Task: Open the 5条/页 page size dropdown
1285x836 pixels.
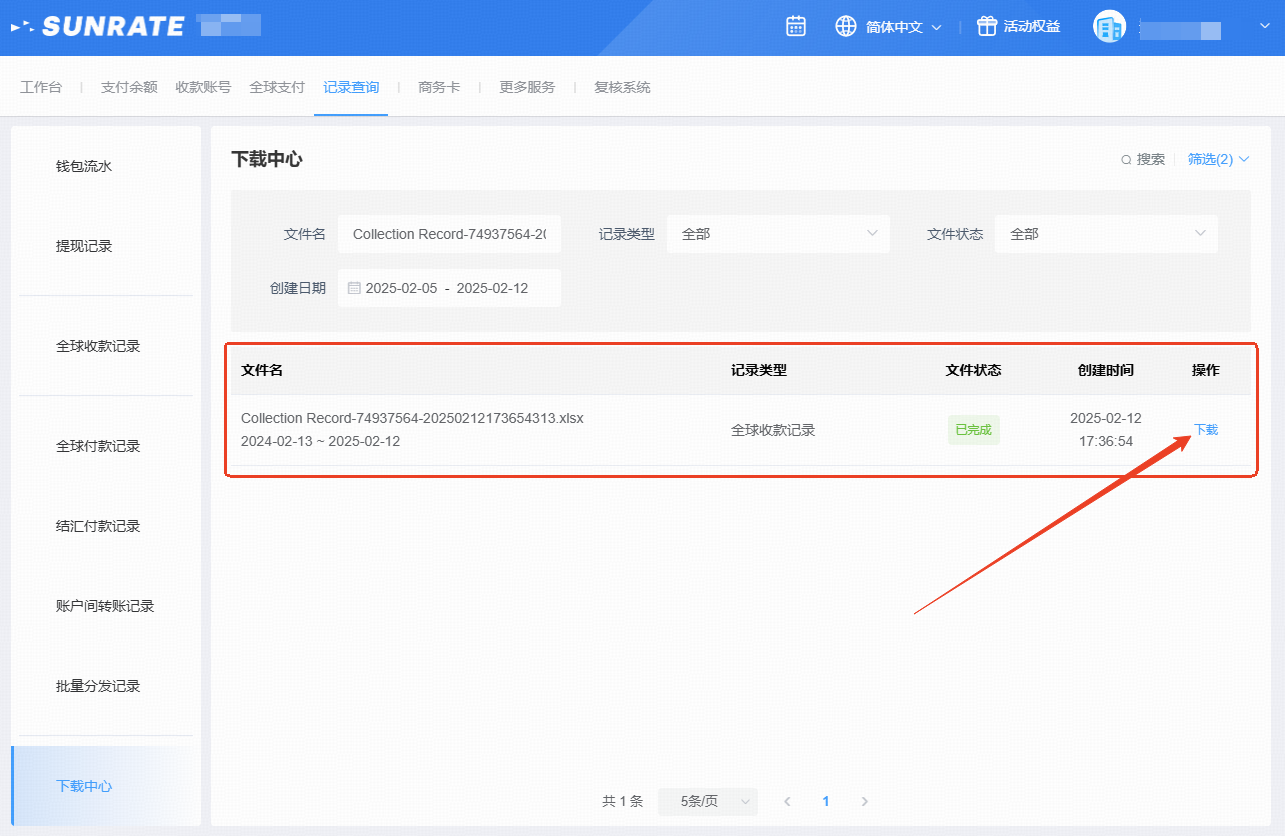Action: (707, 802)
